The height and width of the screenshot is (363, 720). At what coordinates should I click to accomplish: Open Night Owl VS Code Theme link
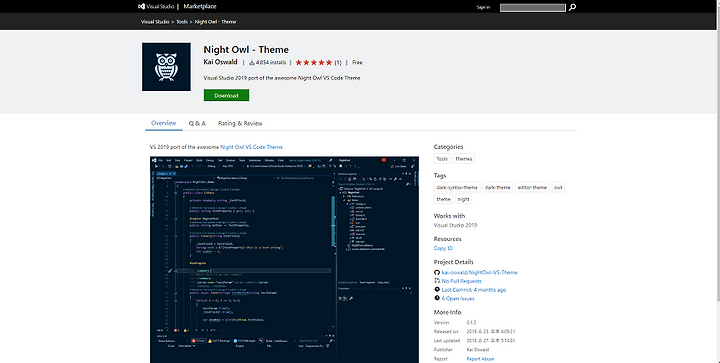251,147
